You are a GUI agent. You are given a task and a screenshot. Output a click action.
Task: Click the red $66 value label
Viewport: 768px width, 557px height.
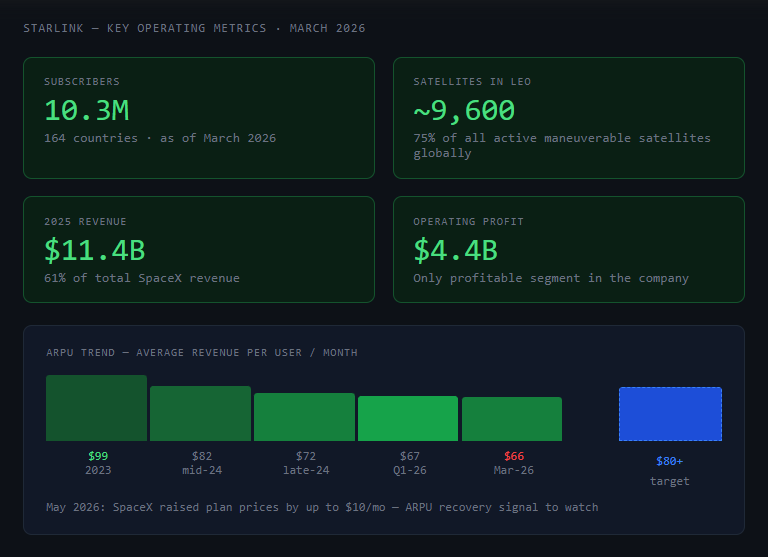point(514,456)
